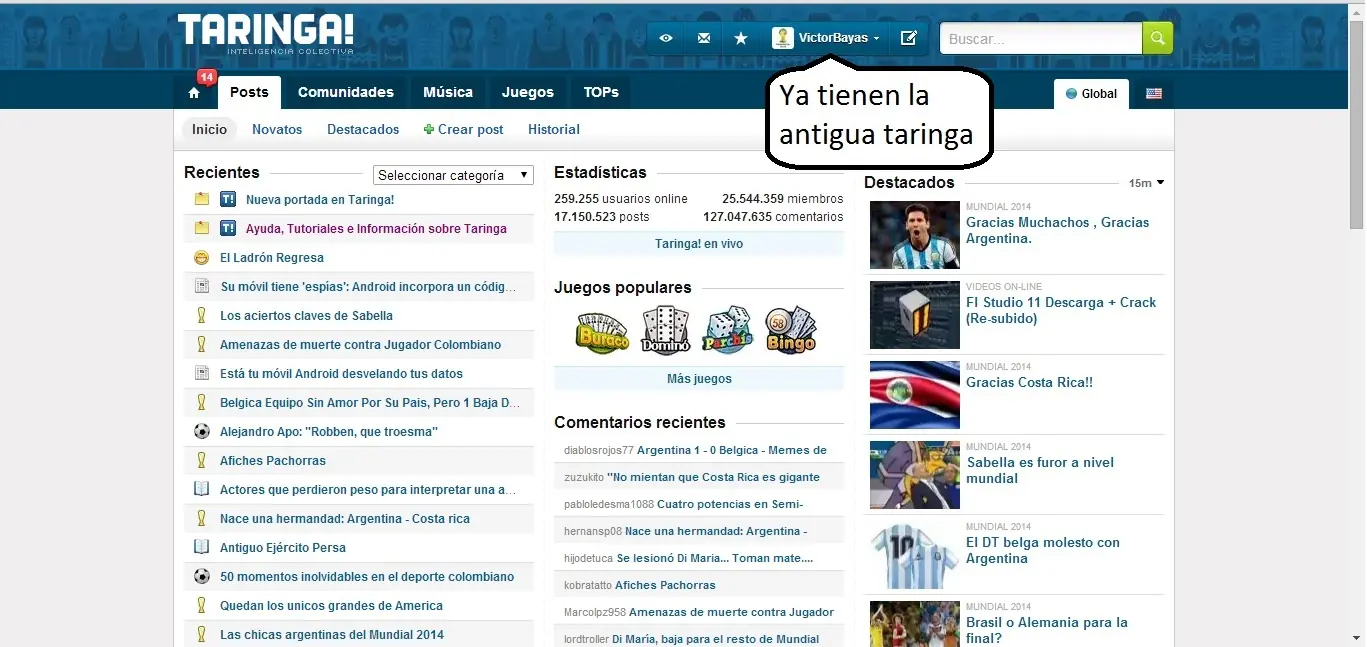
Task: Click the trophy icon beside Los aciertos claves
Action: 201,315
